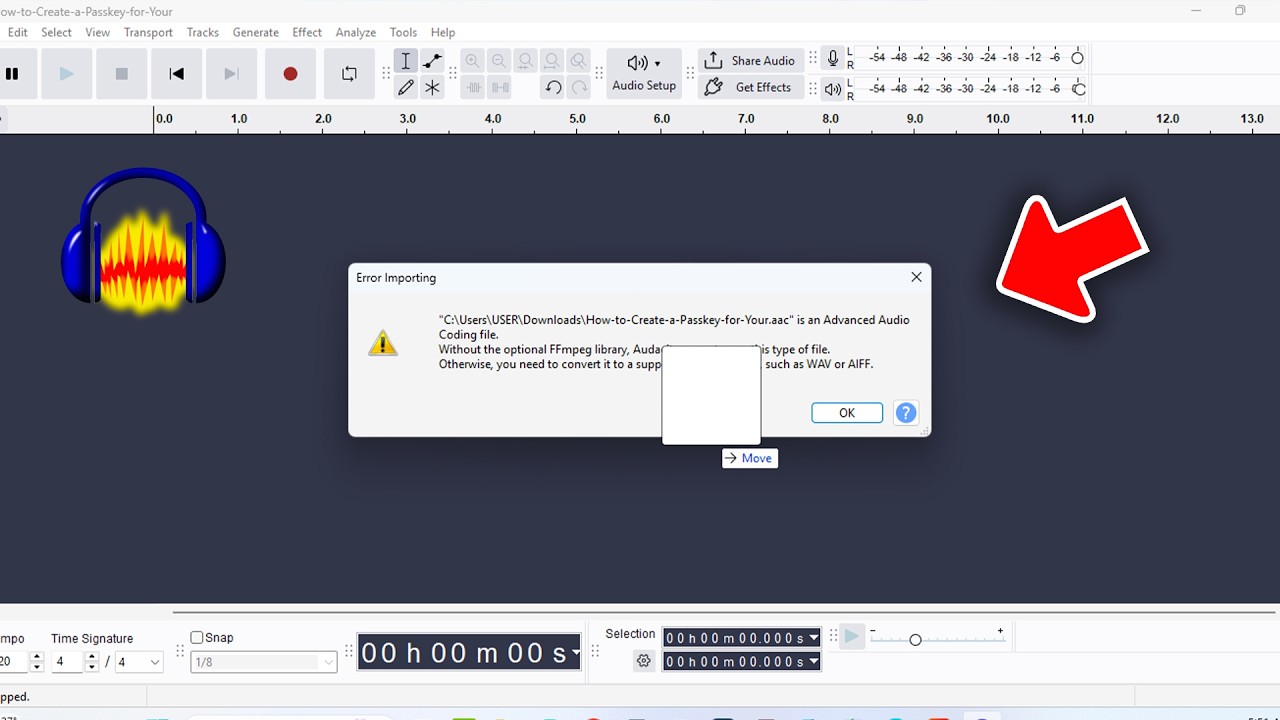
Task: Click Trim audio outside selection icon
Action: tap(473, 88)
